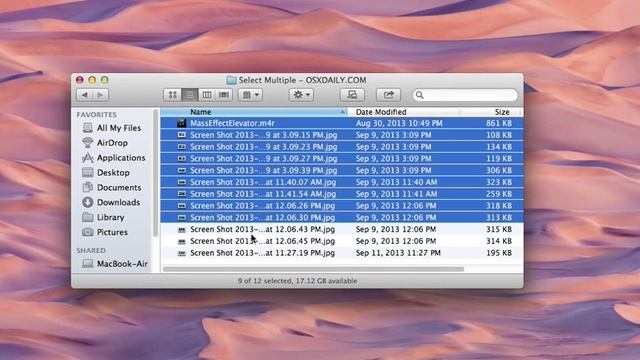Screen dimensions: 640x360
Task: Click the Library folder icon
Action: 87,217
